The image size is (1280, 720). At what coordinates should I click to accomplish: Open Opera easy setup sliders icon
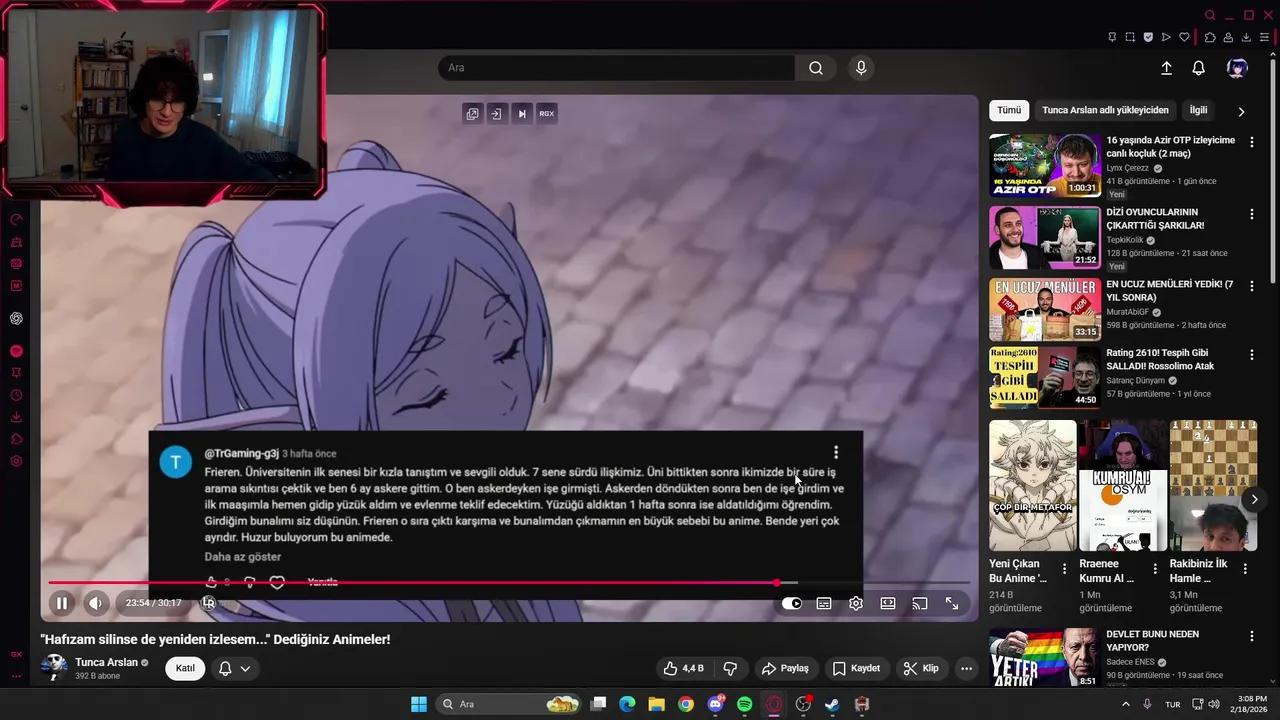click(1265, 37)
